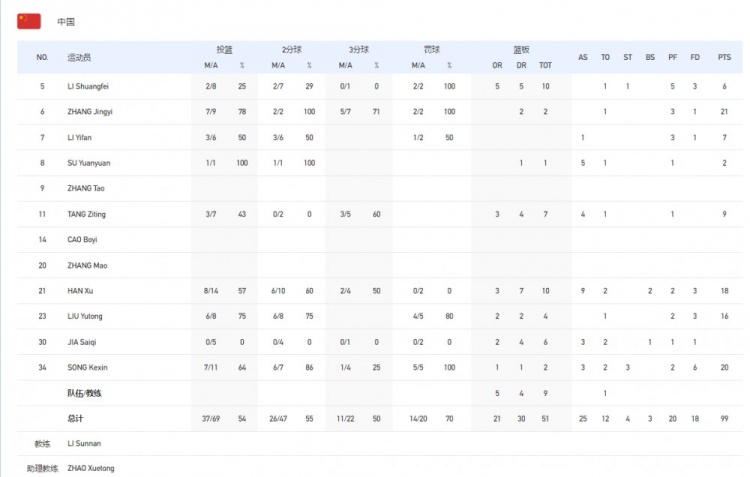Click the 3分球 column header
The image size is (750, 477).
click(357, 49)
